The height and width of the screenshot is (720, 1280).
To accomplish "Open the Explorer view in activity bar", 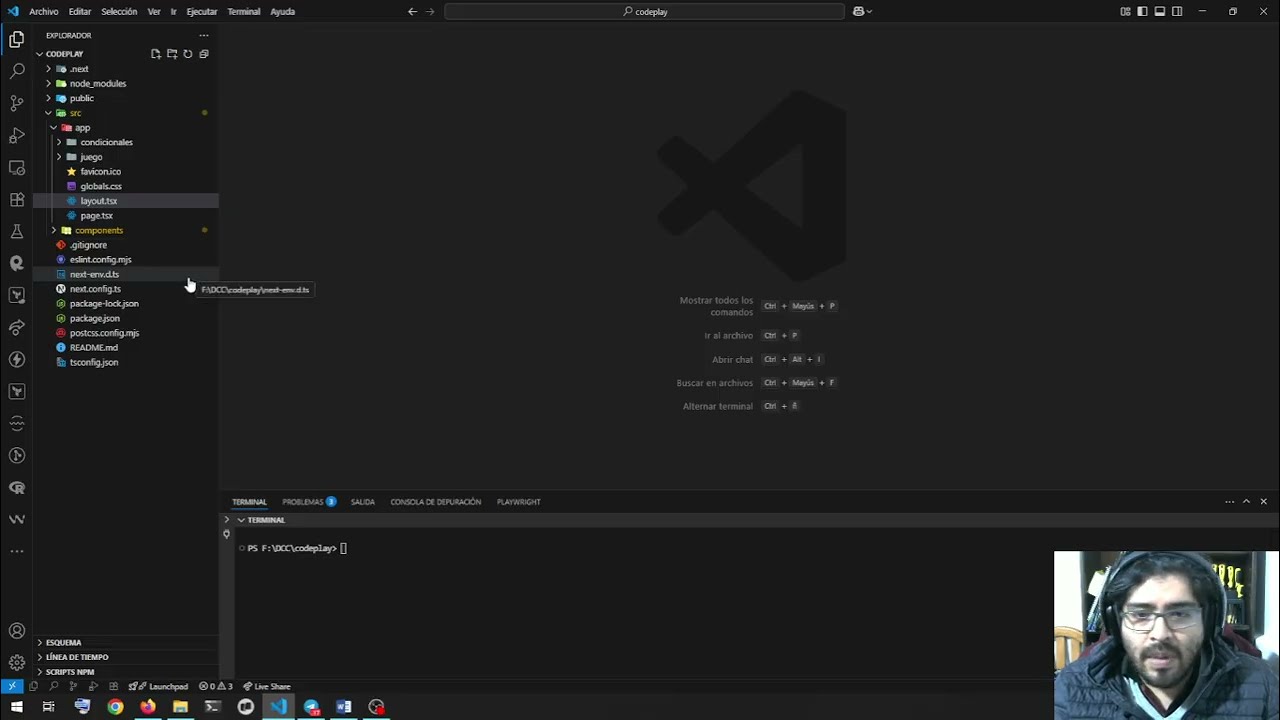I will click(16, 40).
